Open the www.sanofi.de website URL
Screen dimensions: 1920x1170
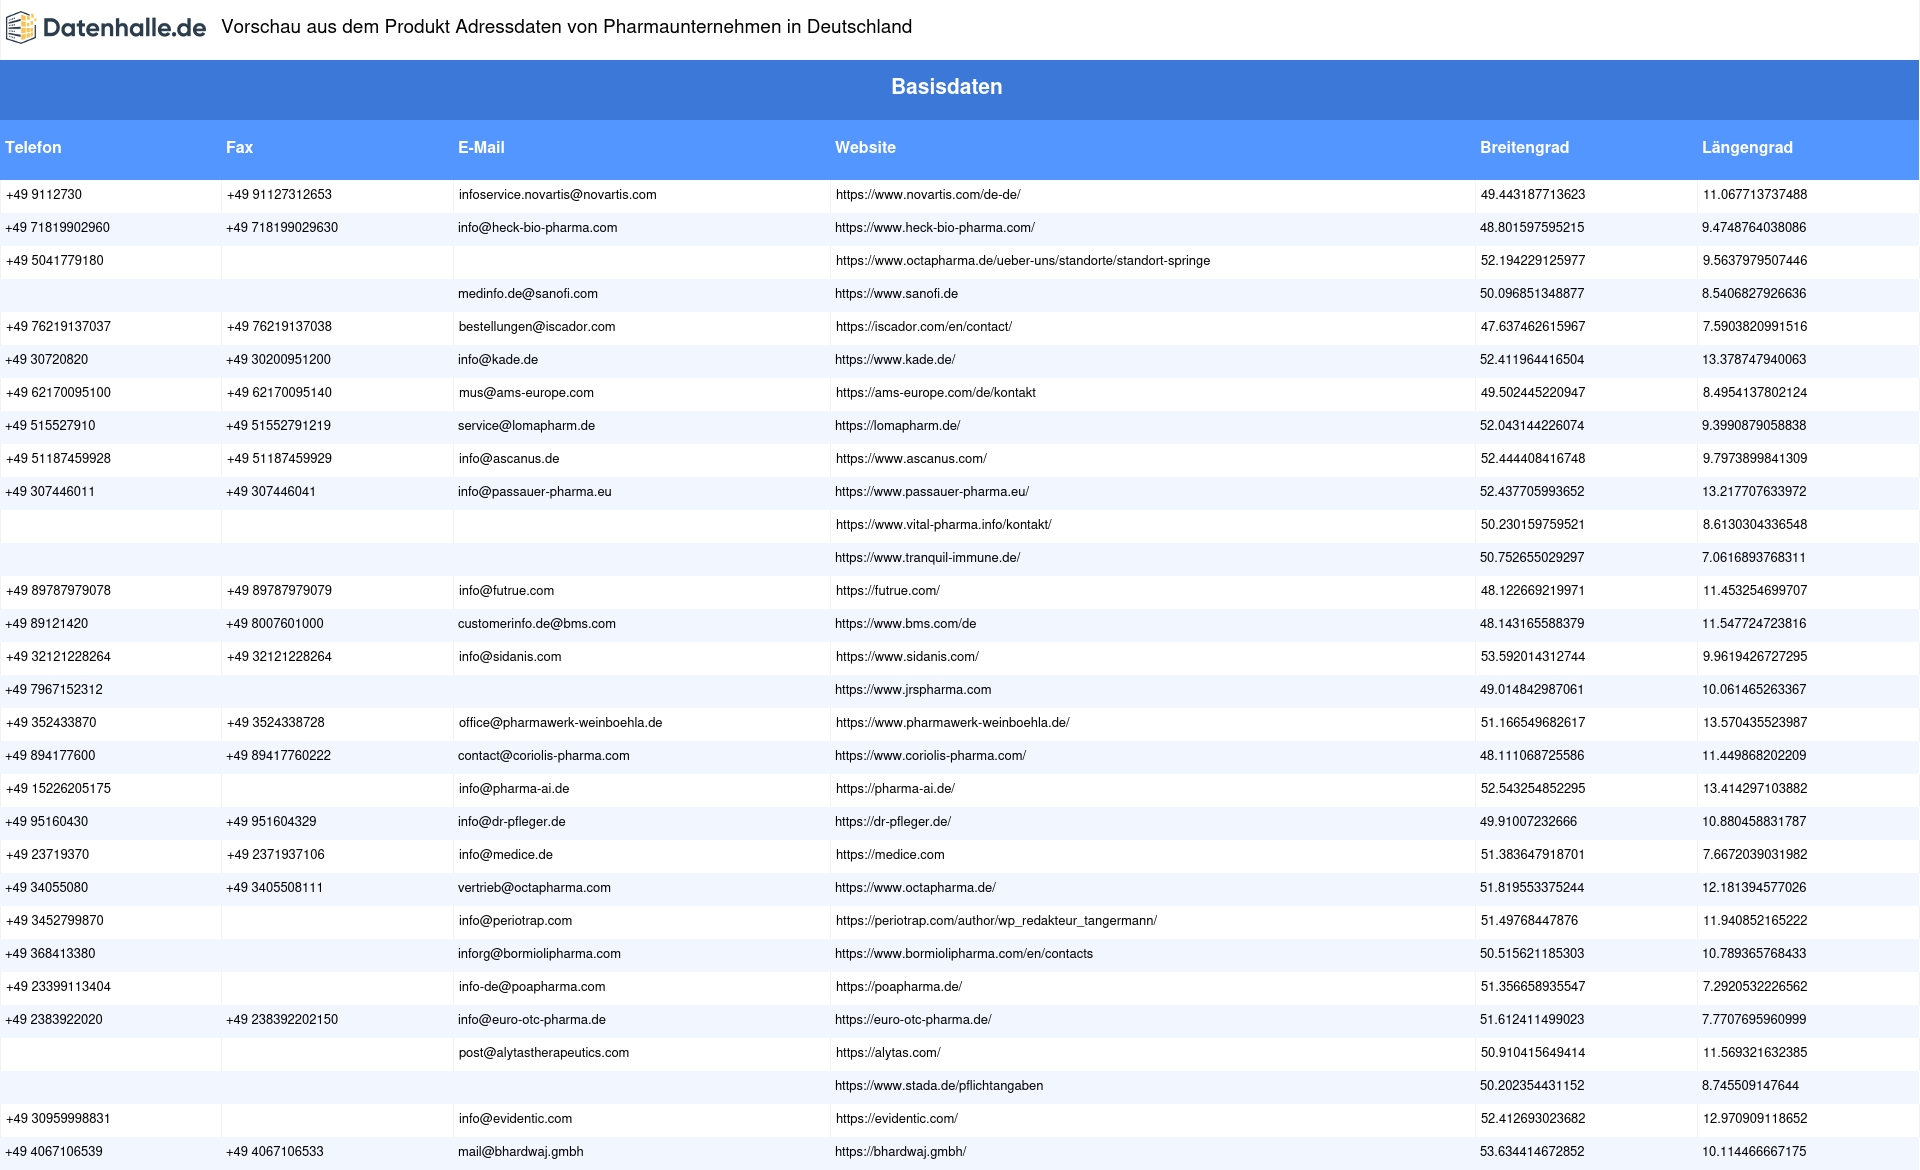click(896, 294)
